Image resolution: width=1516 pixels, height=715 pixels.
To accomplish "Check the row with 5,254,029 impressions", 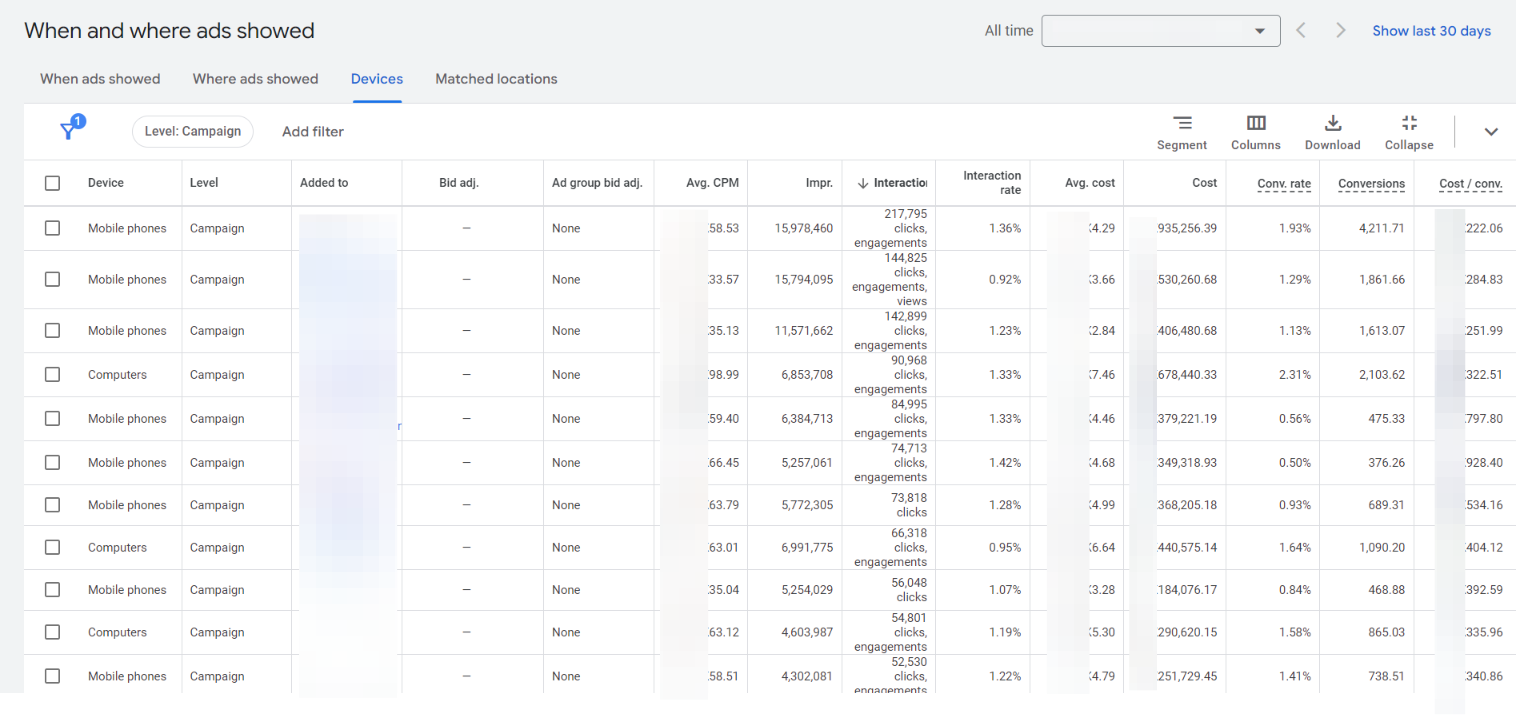I will (52, 589).
